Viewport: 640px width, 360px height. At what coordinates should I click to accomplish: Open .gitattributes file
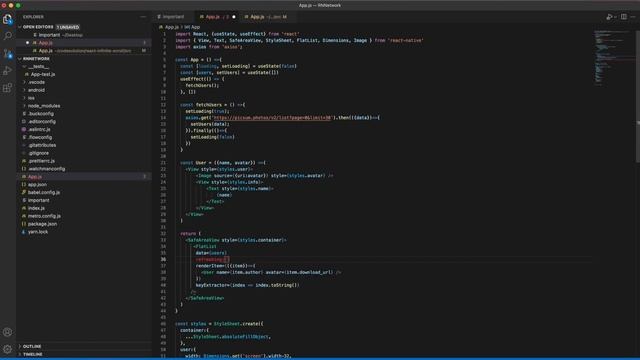(42, 145)
